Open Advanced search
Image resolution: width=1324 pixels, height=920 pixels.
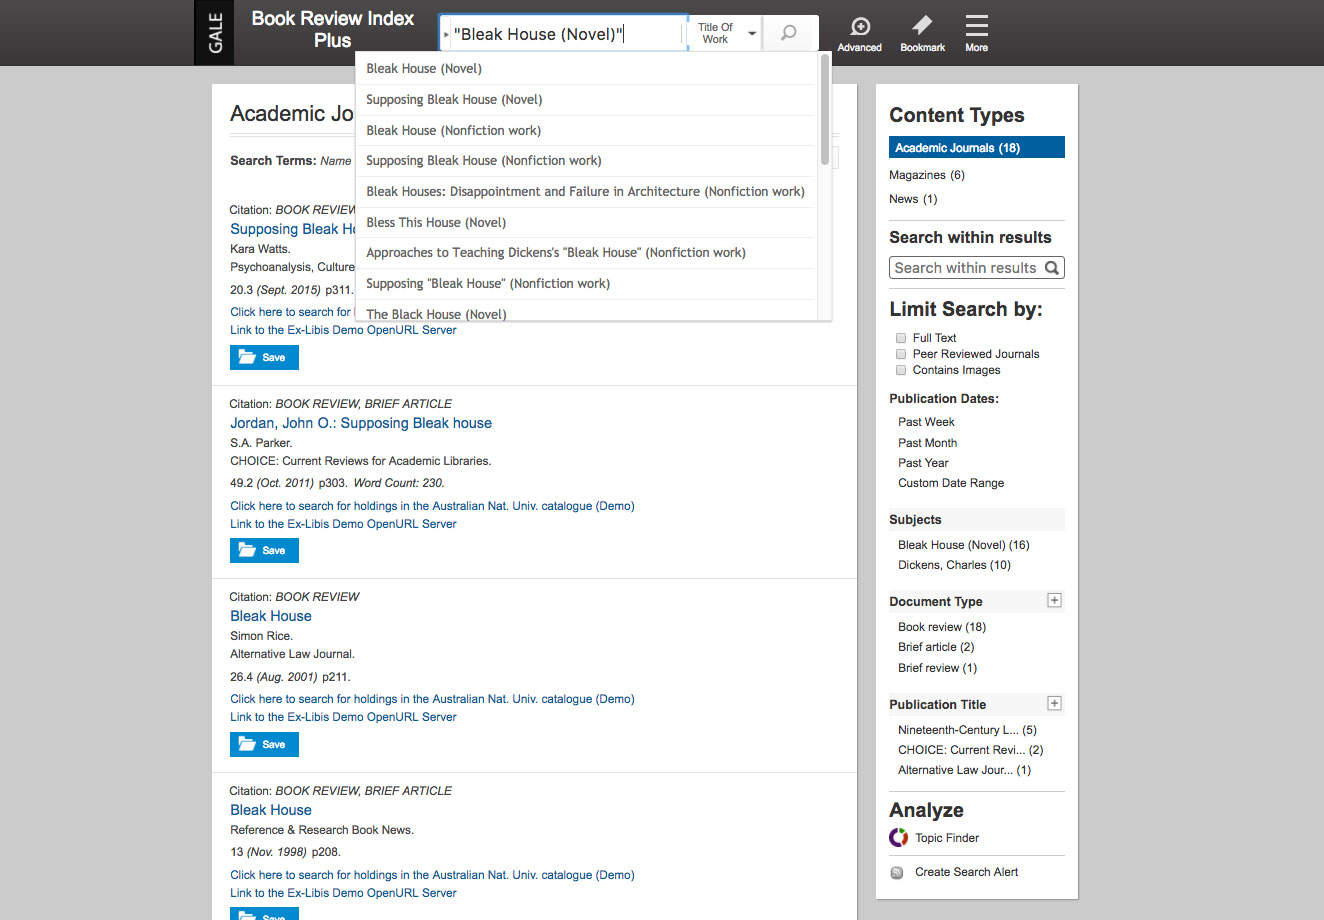[x=860, y=34]
